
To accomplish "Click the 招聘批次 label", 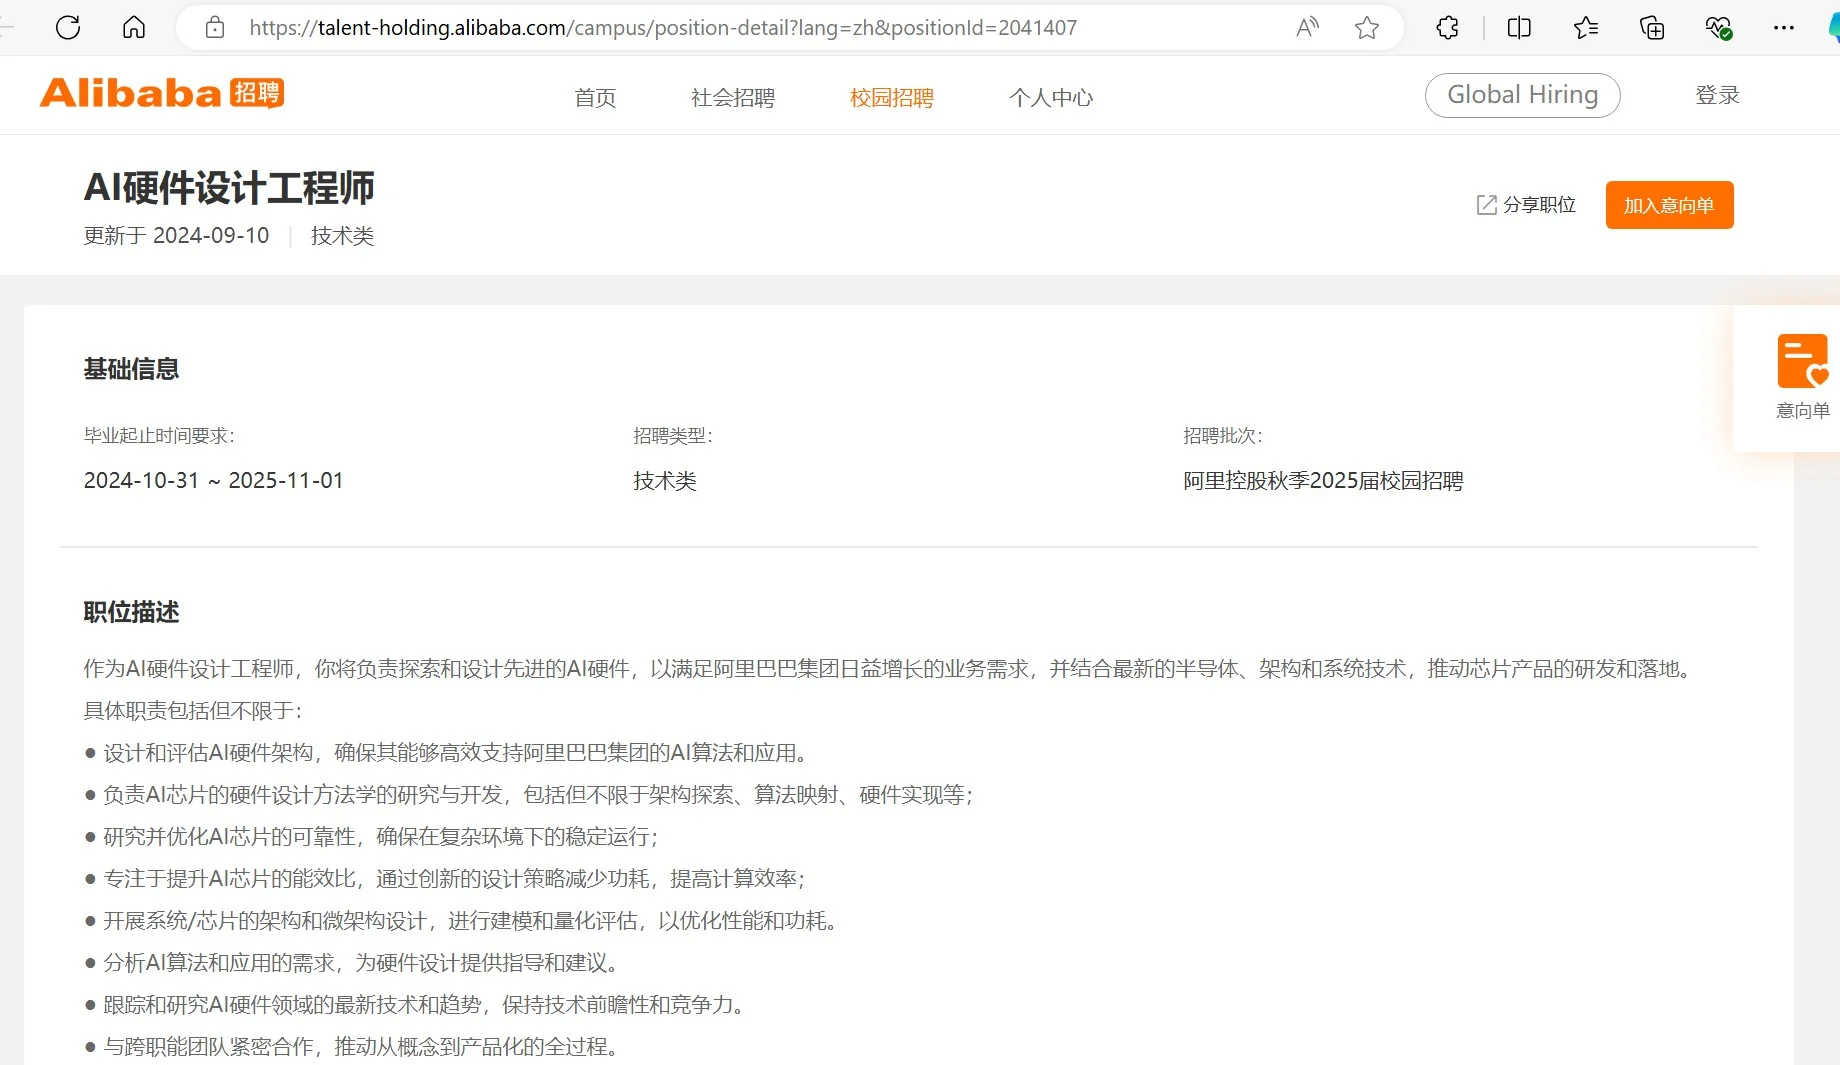I will click(x=1223, y=436).
